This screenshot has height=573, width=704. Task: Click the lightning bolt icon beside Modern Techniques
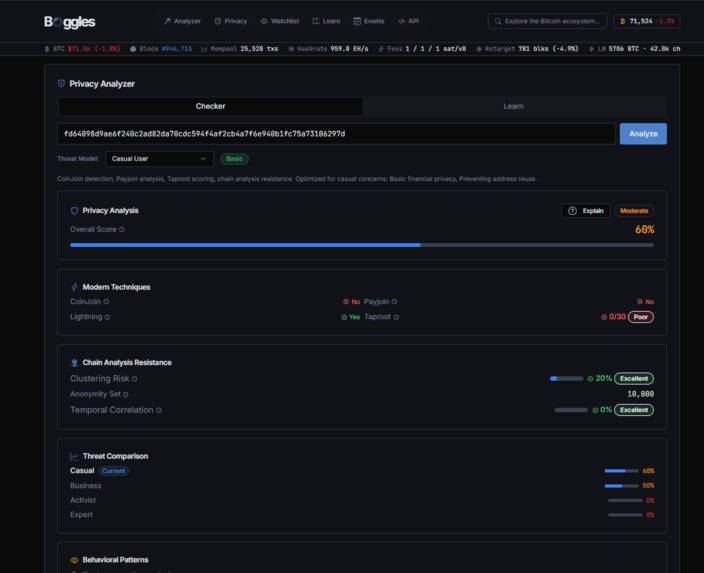tap(75, 287)
